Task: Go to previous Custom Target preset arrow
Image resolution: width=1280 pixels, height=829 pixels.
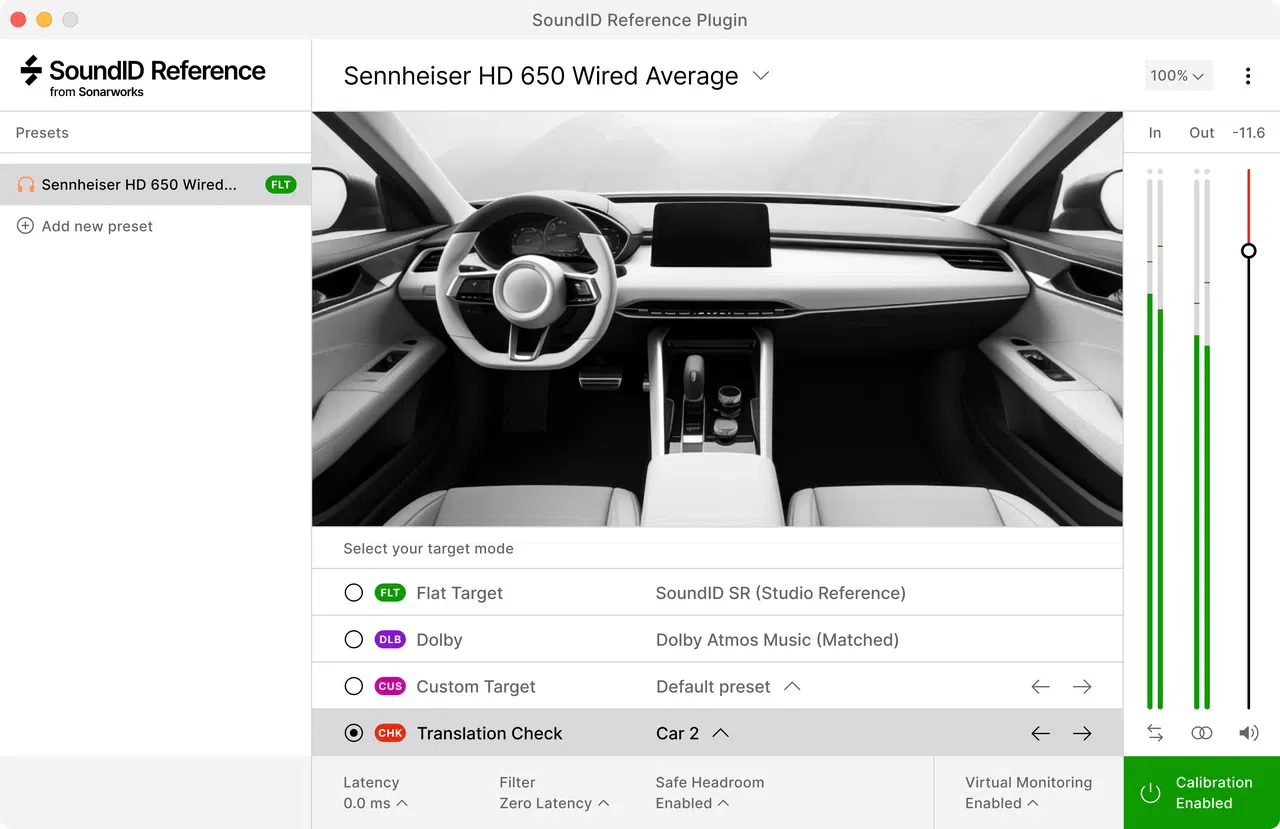Action: [1041, 687]
